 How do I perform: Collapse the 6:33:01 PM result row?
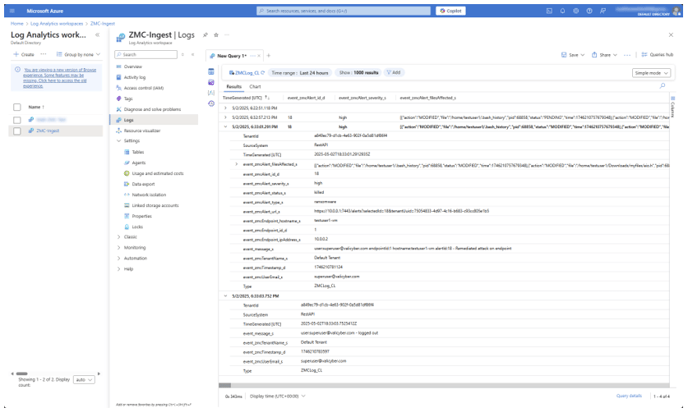pyautogui.click(x=226, y=127)
